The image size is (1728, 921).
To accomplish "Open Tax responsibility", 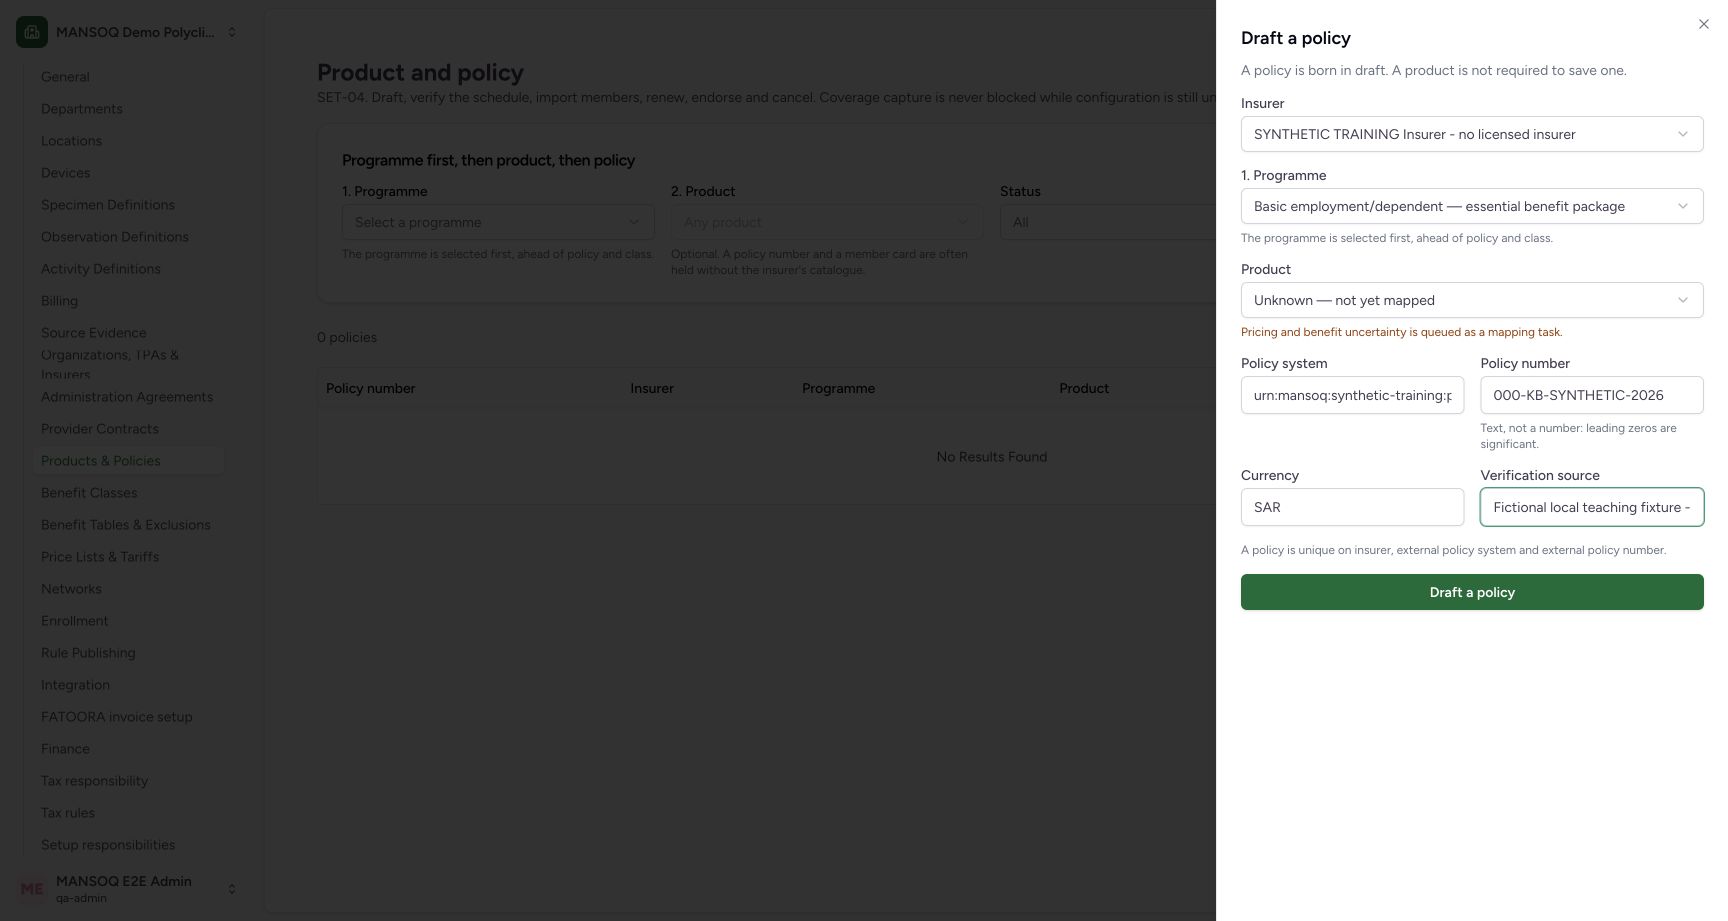I will point(94,781).
